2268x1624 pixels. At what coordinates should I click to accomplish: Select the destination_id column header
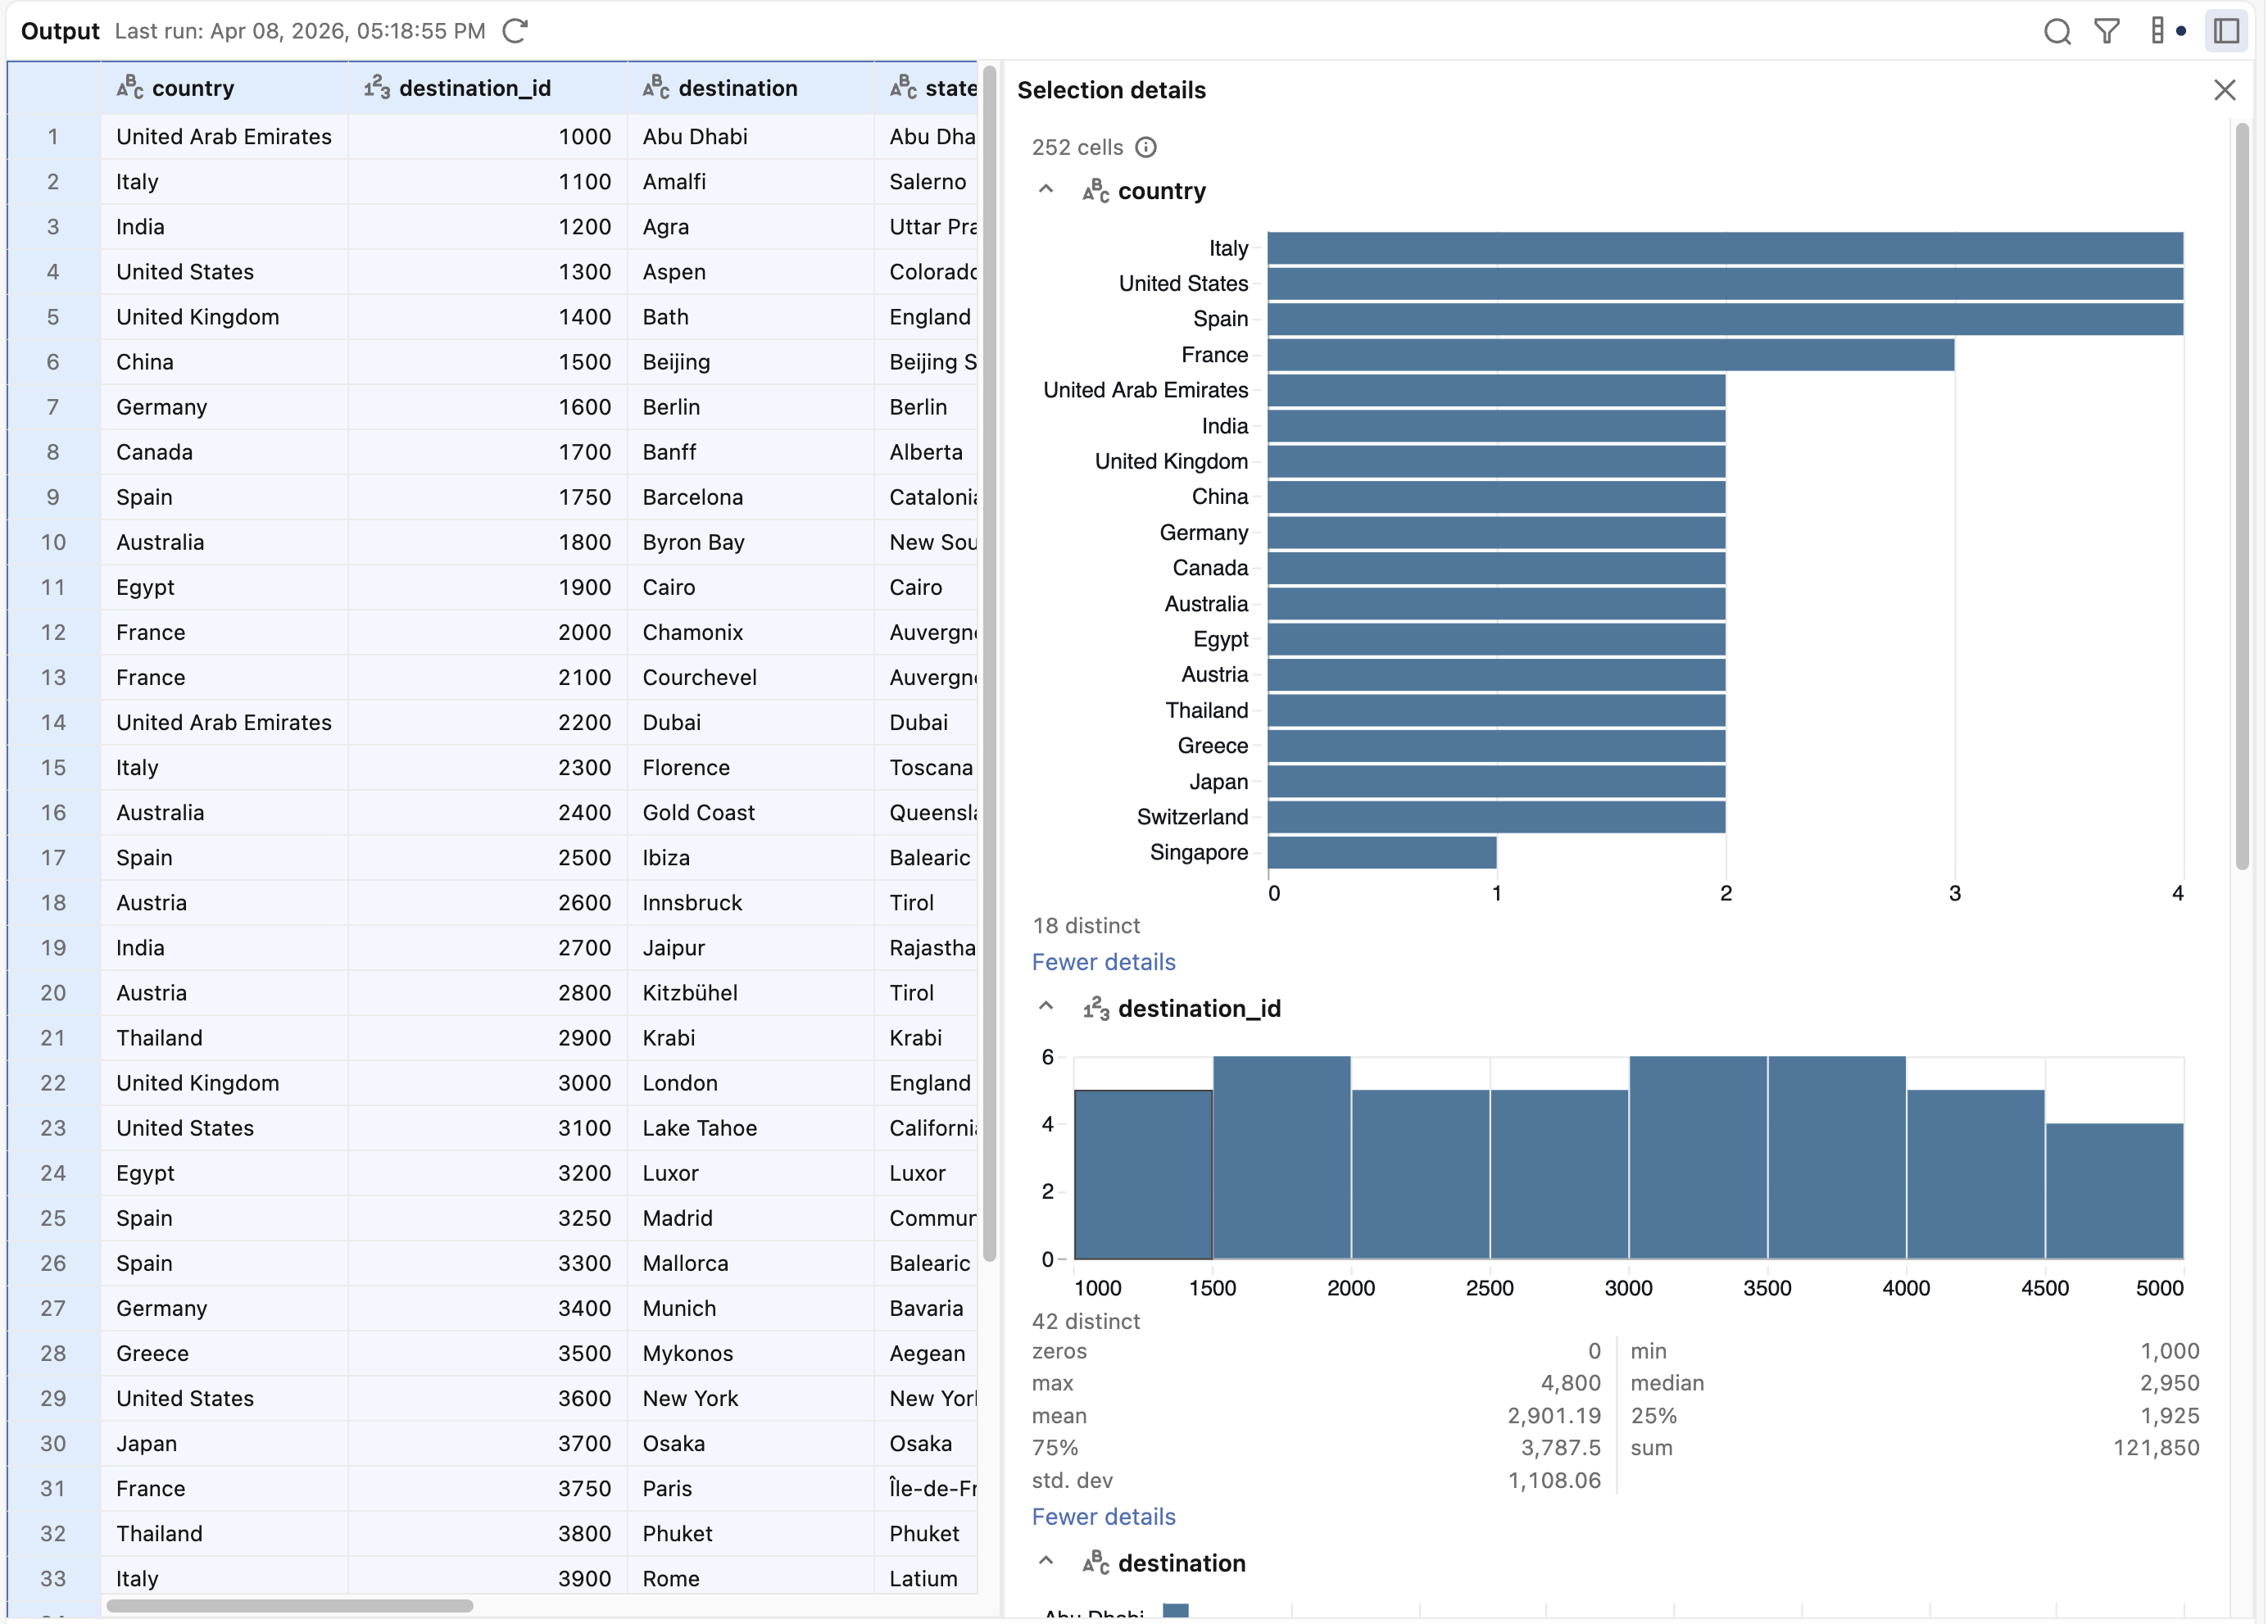(x=474, y=88)
